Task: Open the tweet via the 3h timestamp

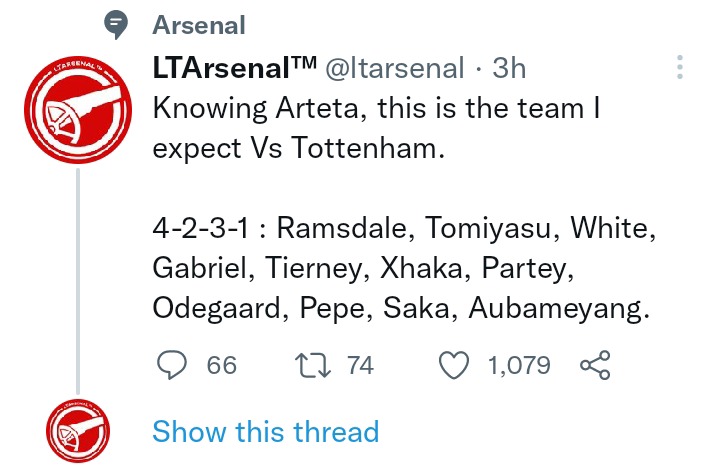Action: (x=509, y=68)
